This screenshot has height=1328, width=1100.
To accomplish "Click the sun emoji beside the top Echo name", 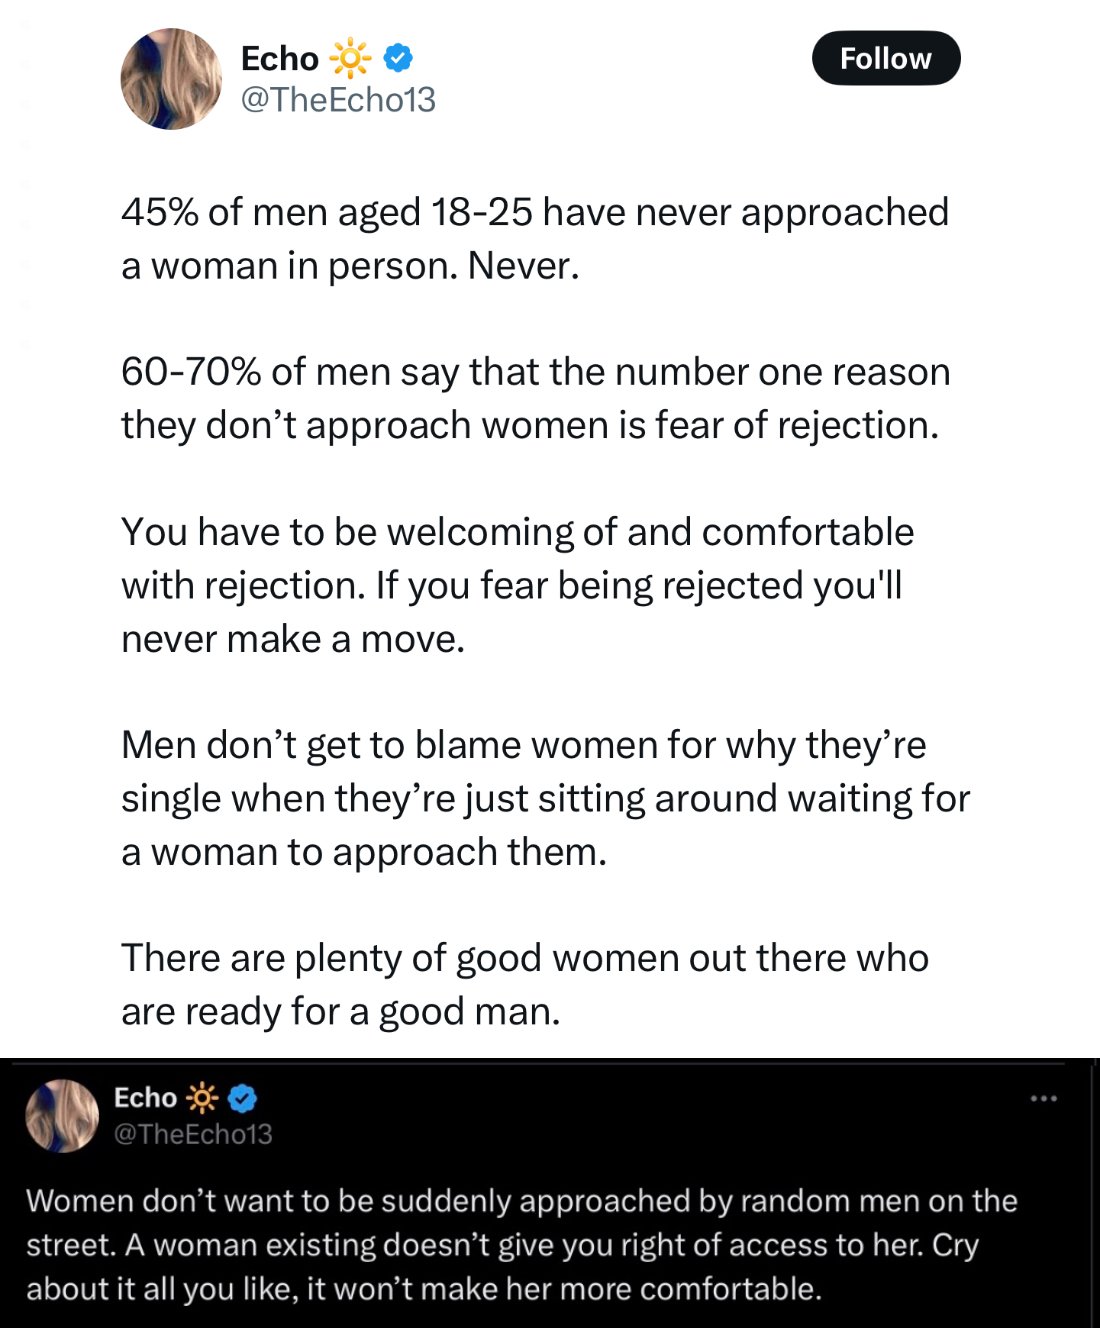I will (350, 58).
